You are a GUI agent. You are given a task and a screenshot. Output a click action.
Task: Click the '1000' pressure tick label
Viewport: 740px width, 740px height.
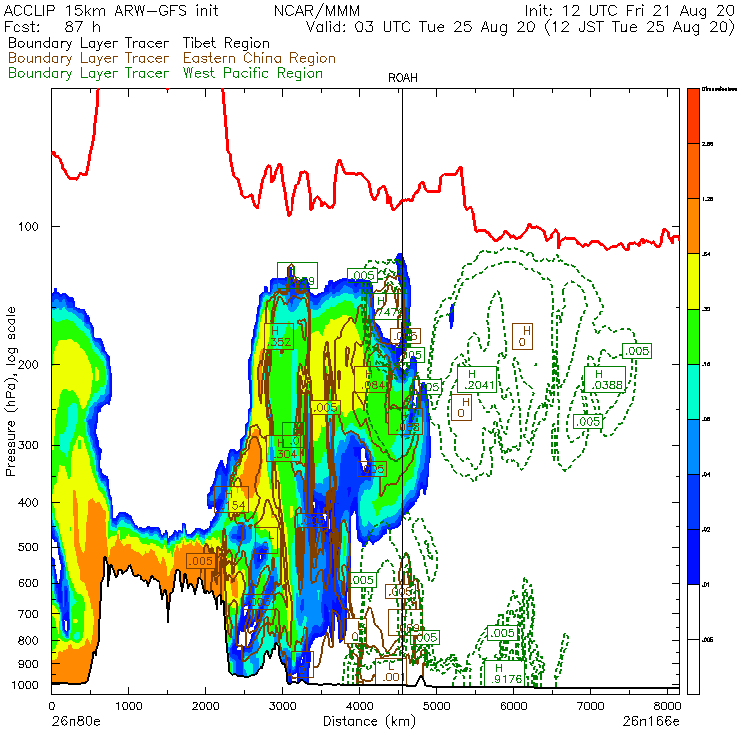point(25,685)
